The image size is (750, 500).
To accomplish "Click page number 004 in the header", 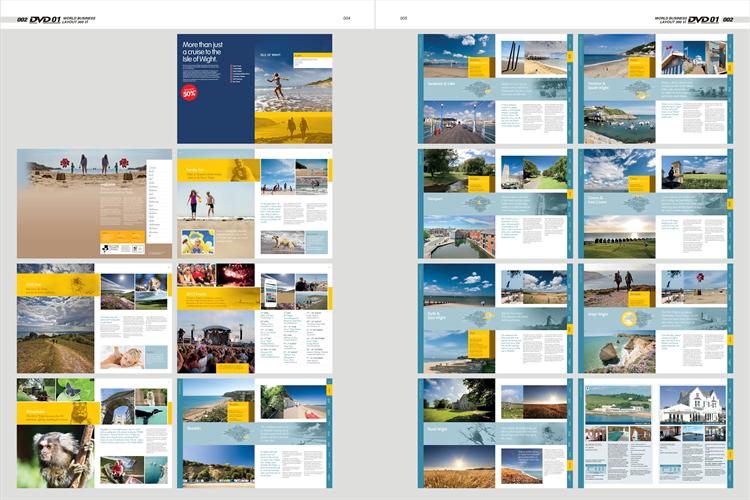I will coord(346,18).
